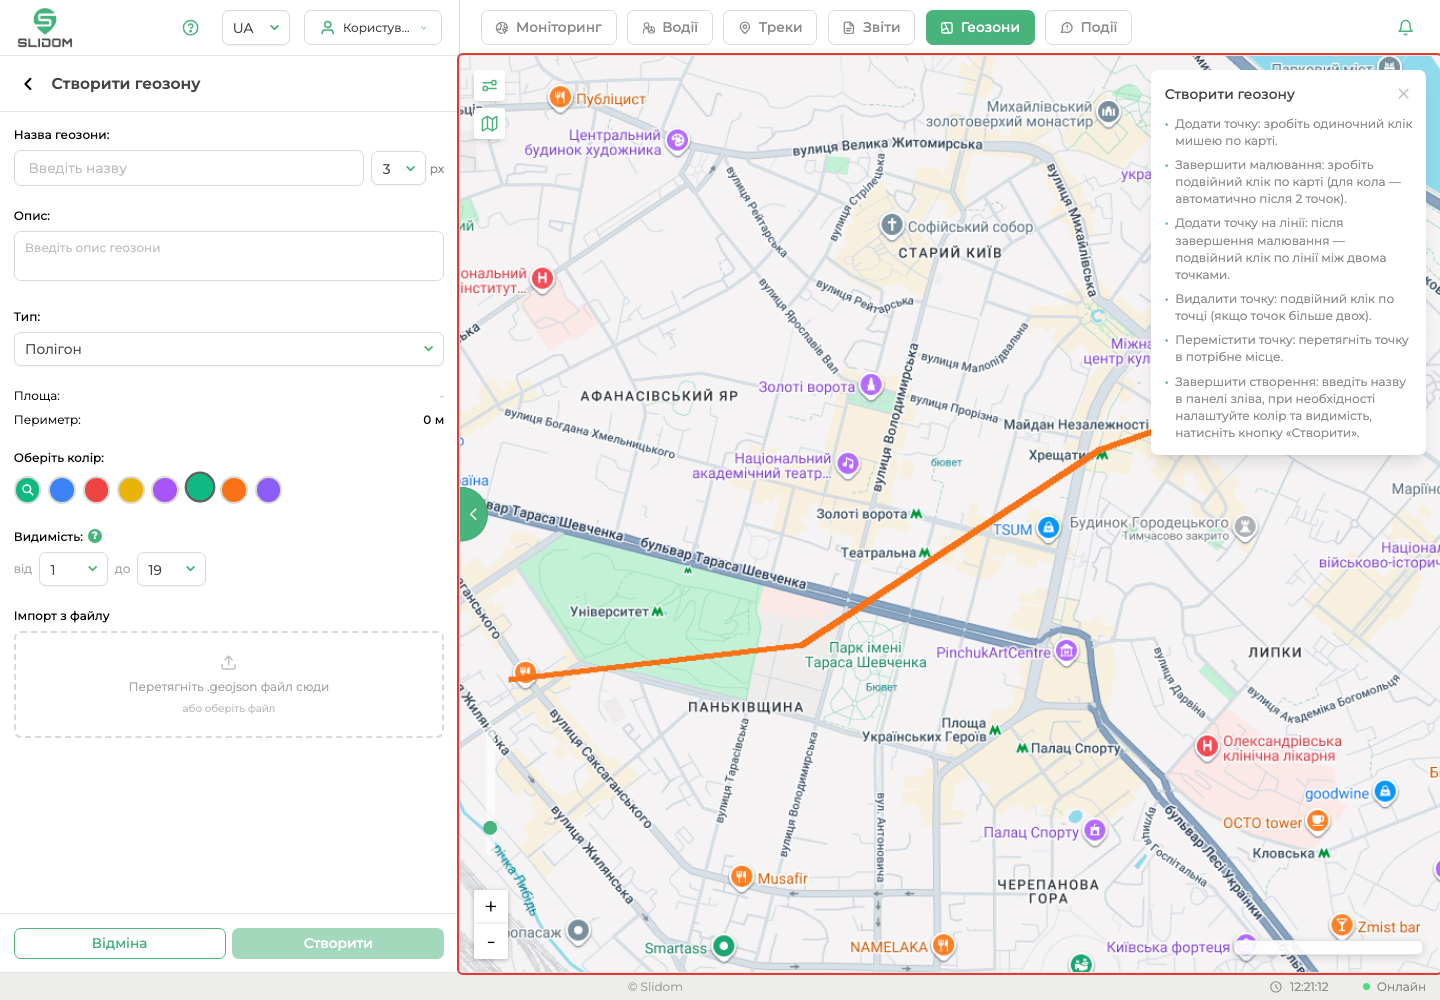Open the UA language dropdown
Viewport: 1440px width, 1000px height.
[256, 28]
